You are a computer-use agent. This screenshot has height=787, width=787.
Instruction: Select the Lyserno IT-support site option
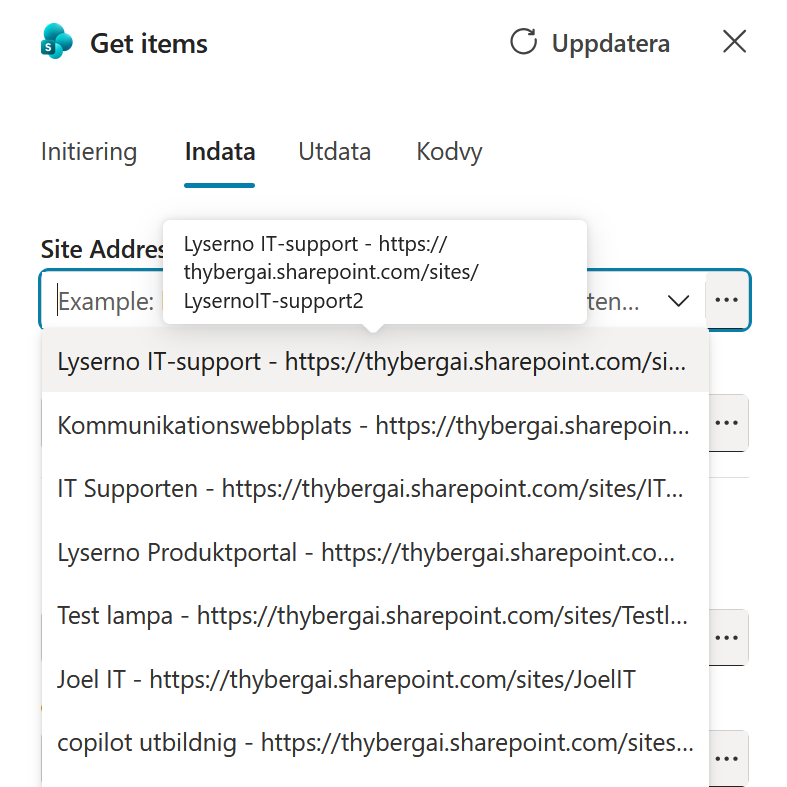click(375, 361)
